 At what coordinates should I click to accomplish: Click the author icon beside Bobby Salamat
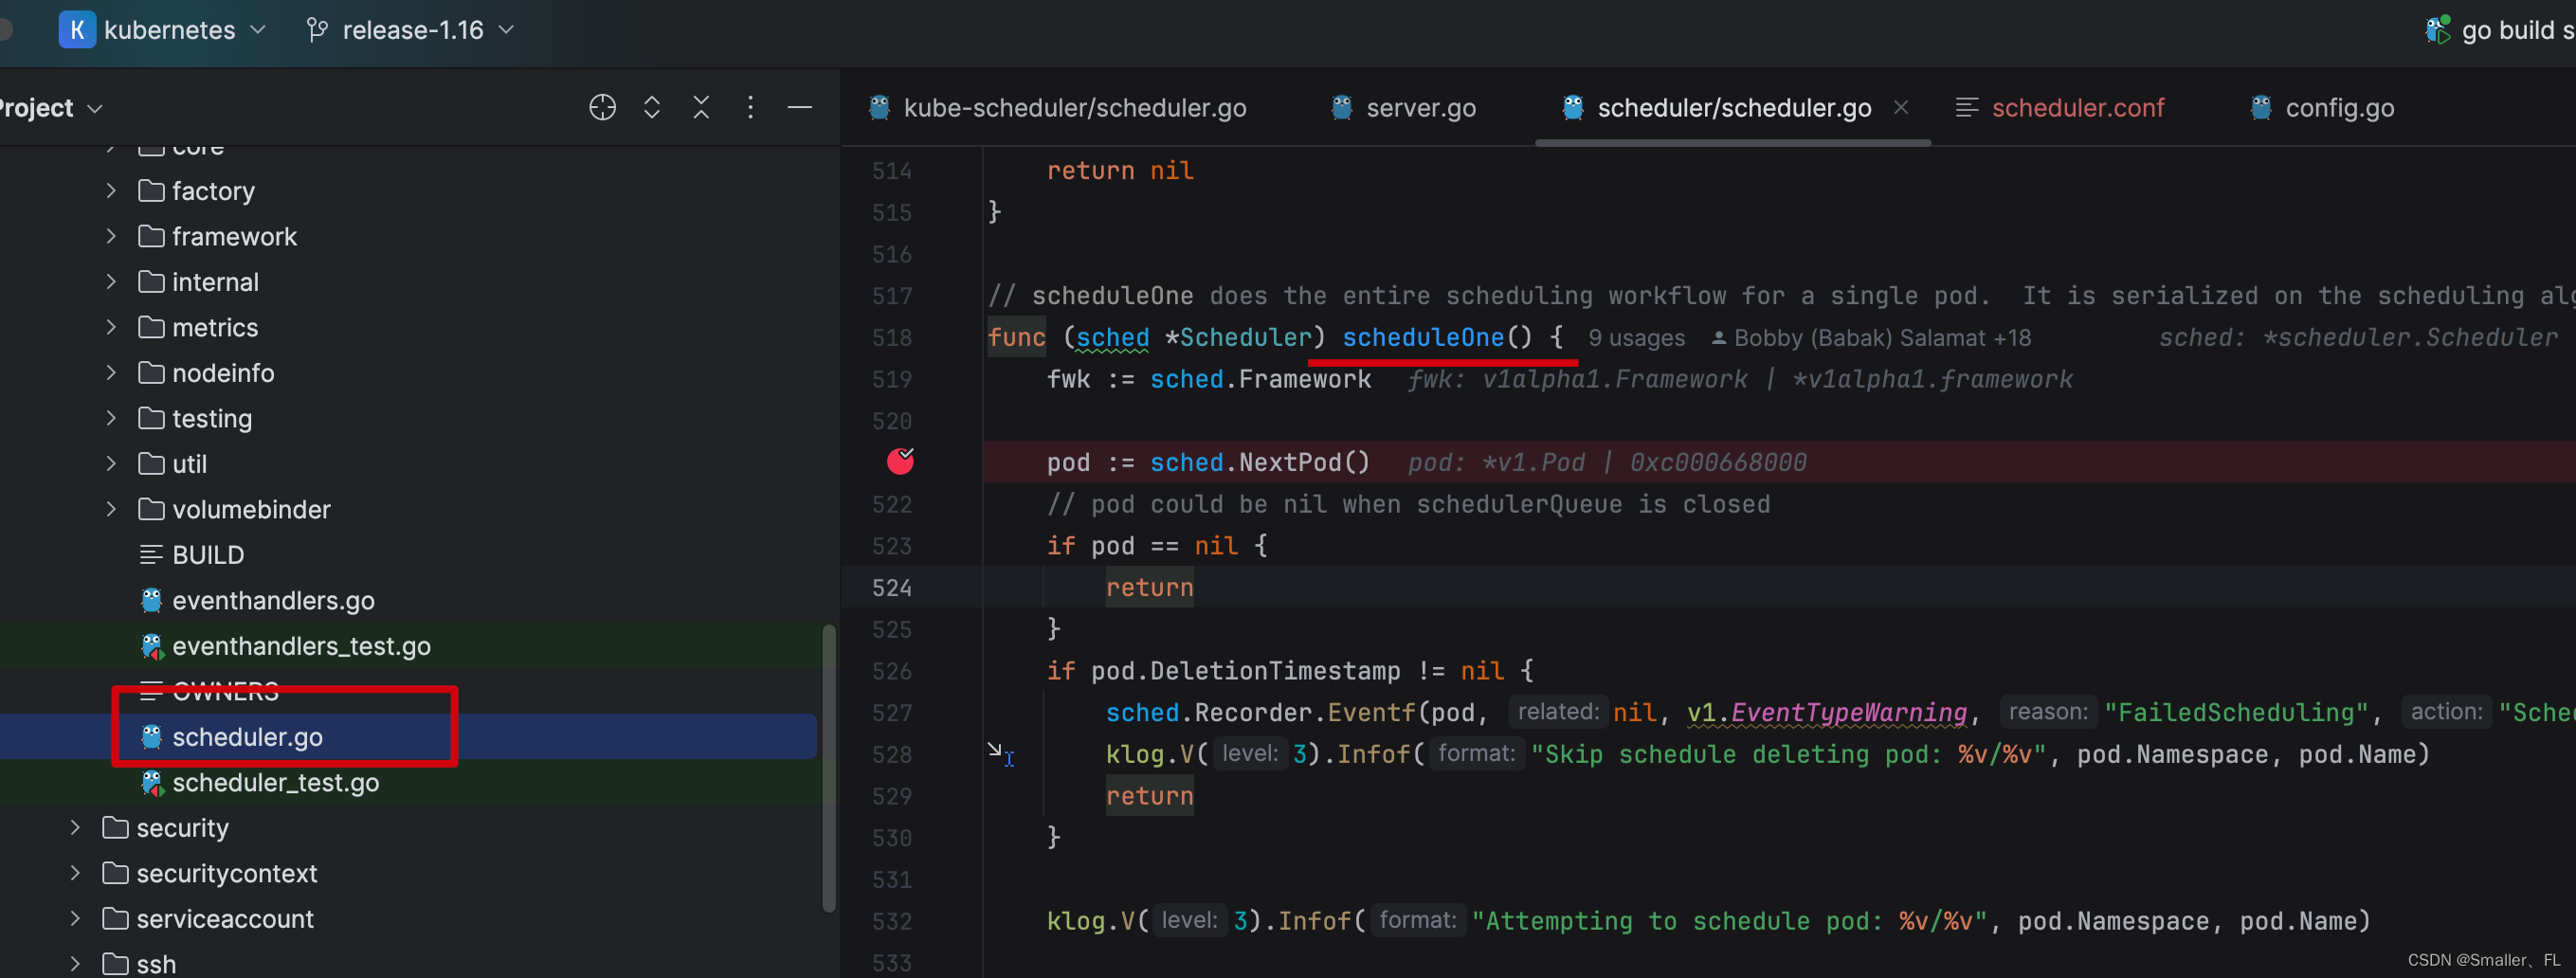click(x=1719, y=338)
